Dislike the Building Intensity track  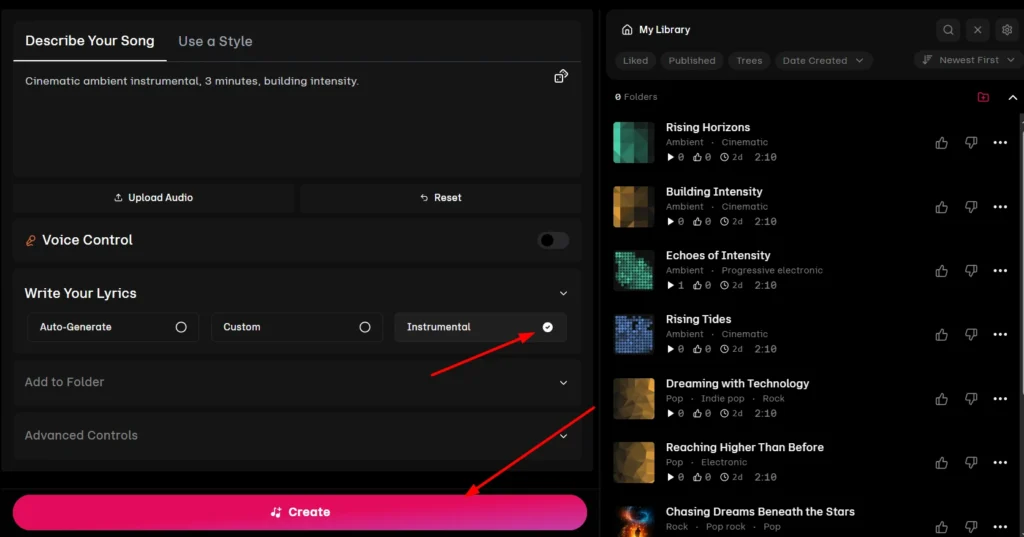coord(971,207)
